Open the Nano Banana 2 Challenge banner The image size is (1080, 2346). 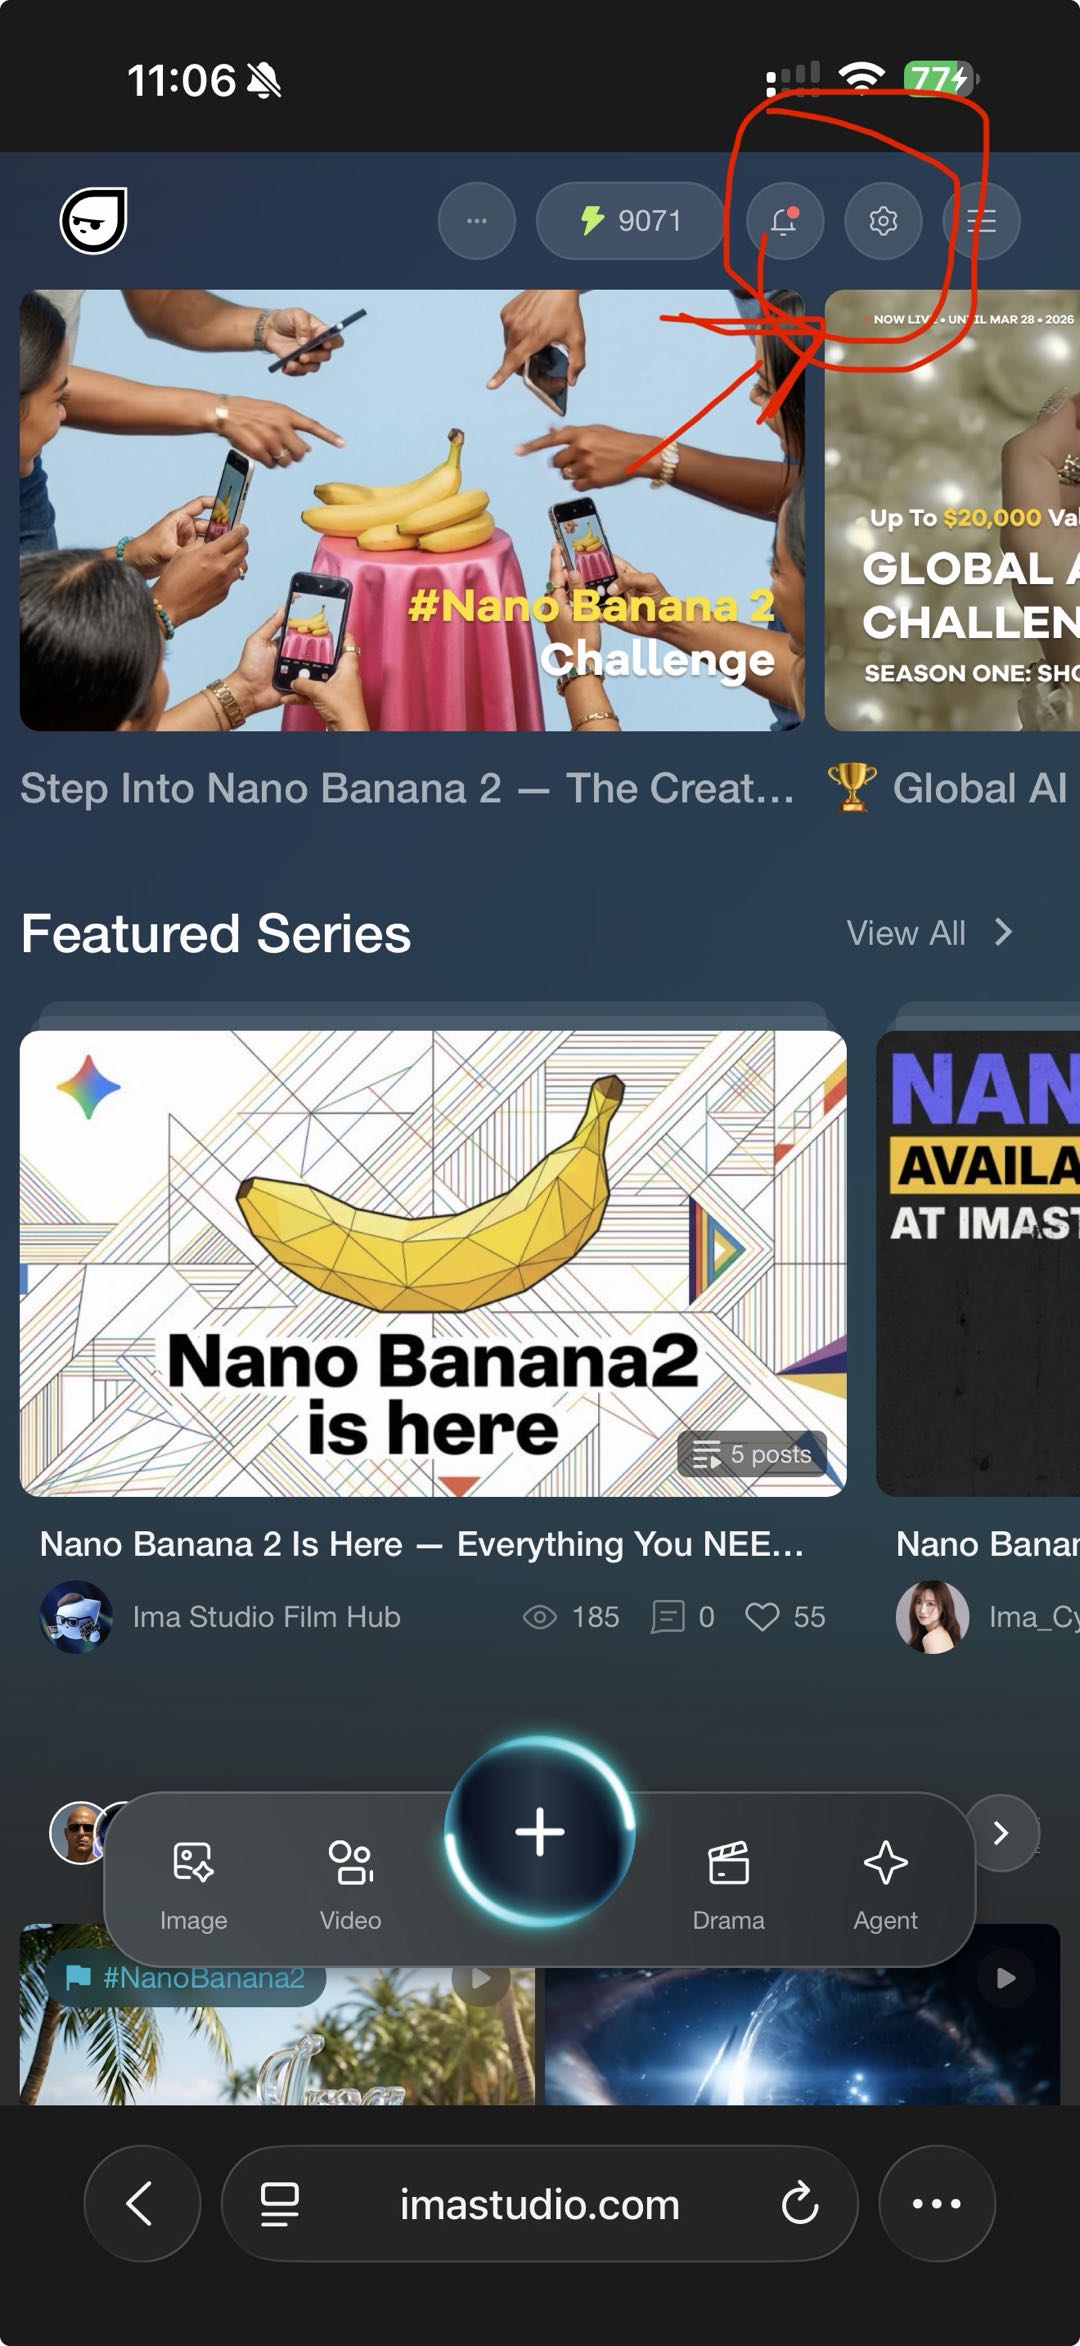coord(412,510)
